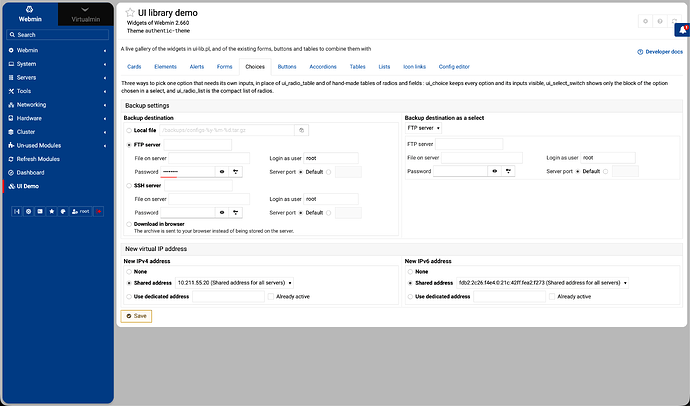Click collapse navigation menu icon in sidebar footer

pos(17,212)
